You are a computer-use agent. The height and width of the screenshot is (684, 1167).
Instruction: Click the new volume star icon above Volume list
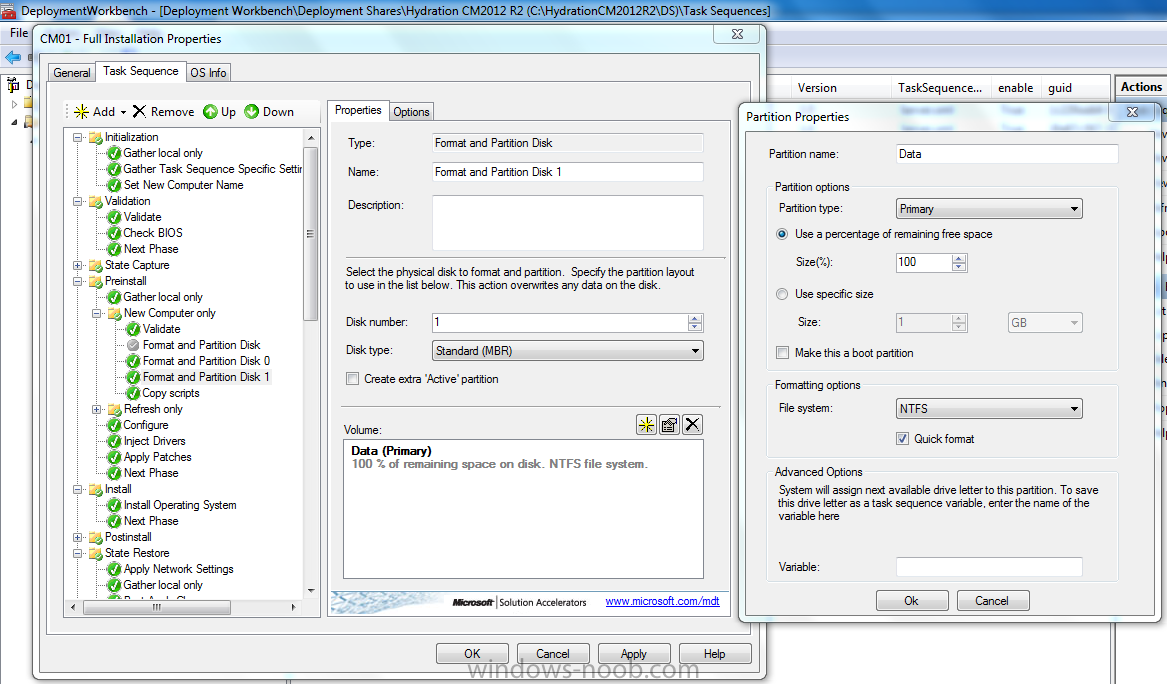[x=646, y=424]
